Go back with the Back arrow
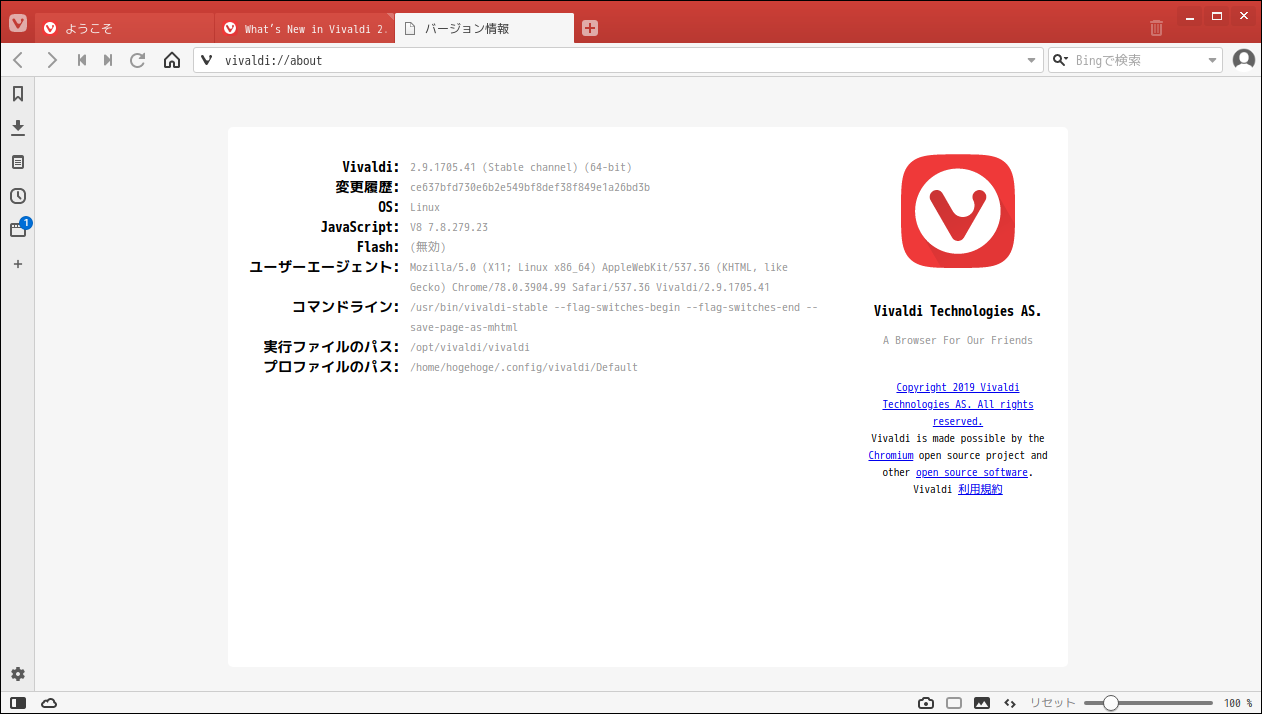This screenshot has height=714, width=1262. click(18, 60)
